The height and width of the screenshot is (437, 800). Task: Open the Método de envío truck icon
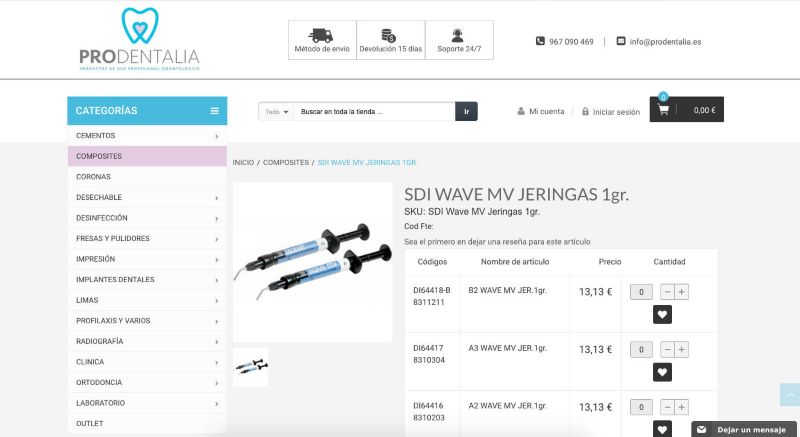321,35
